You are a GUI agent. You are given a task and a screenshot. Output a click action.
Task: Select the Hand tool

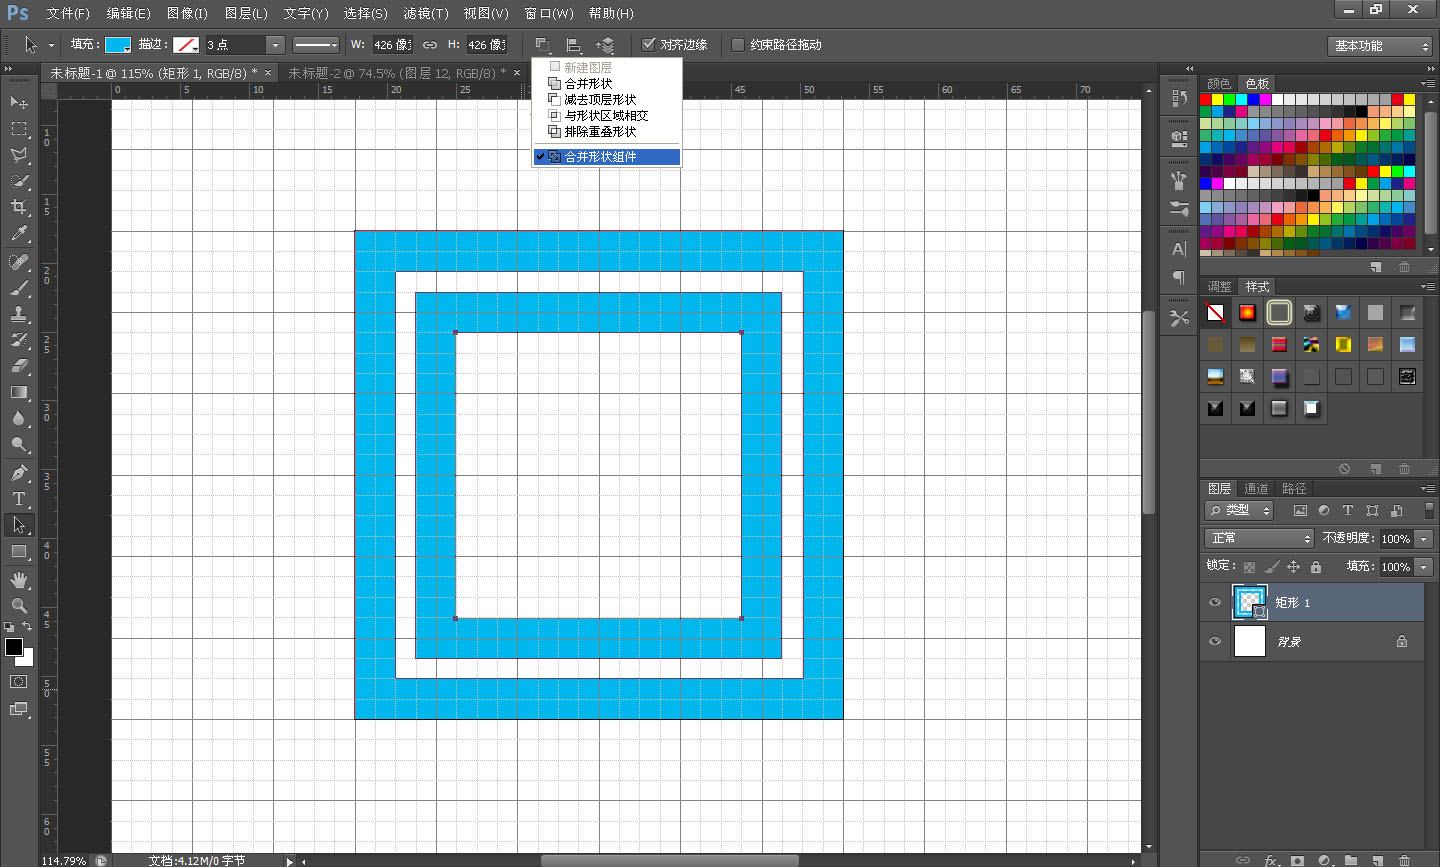(19, 580)
